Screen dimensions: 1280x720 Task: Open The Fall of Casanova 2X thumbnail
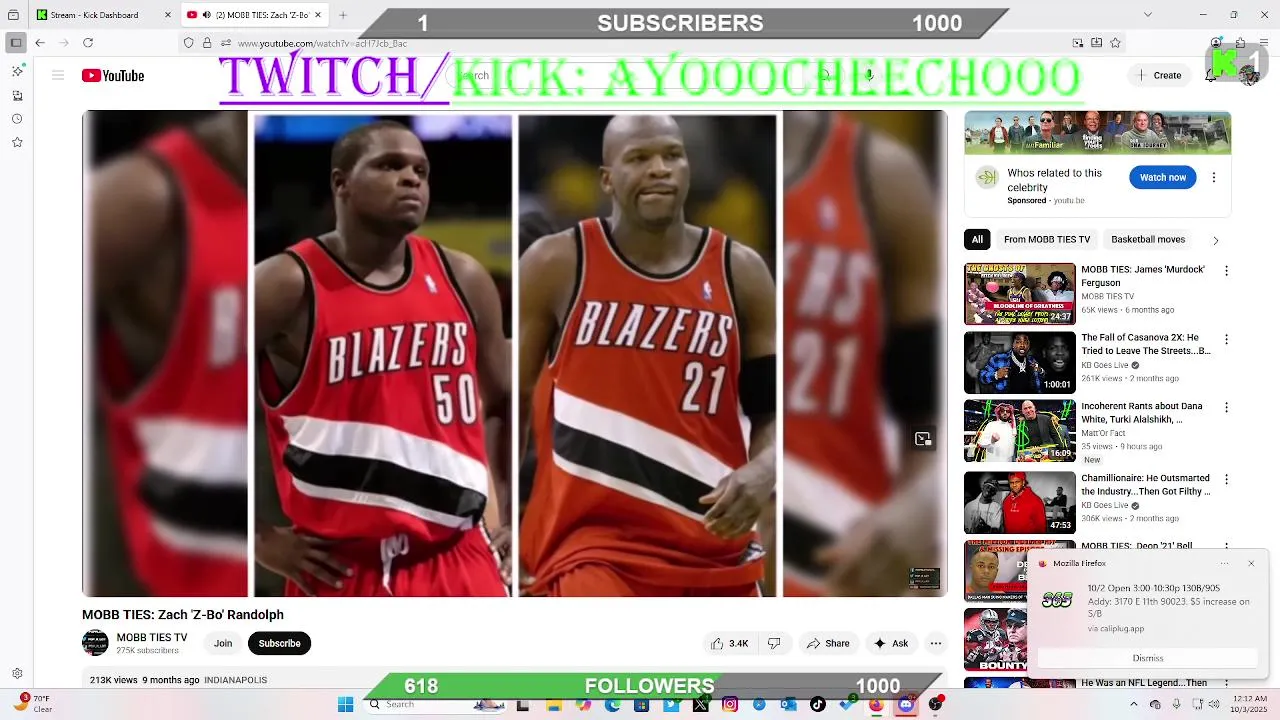[x=1020, y=362]
